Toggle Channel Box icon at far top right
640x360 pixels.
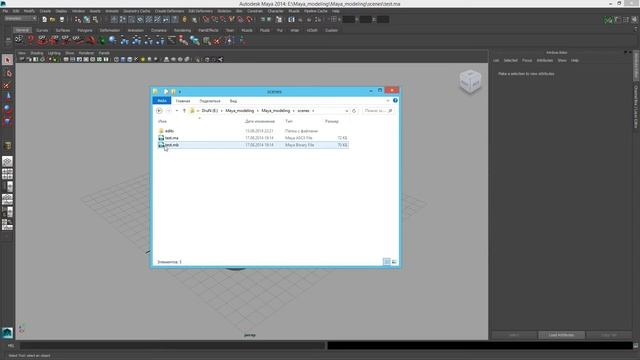[635, 19]
